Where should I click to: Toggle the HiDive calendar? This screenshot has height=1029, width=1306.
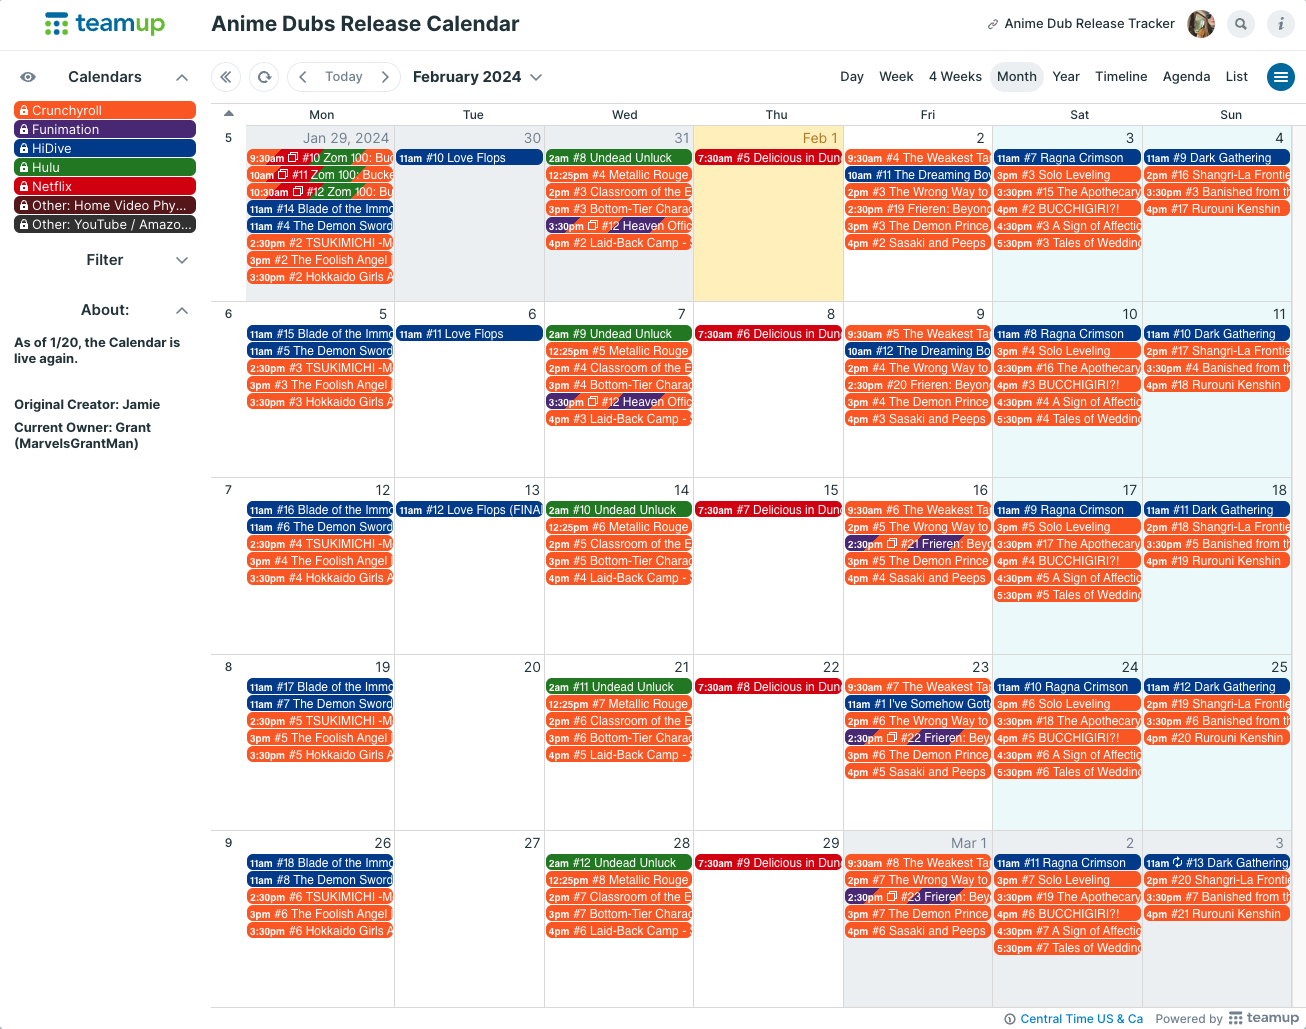(105, 148)
